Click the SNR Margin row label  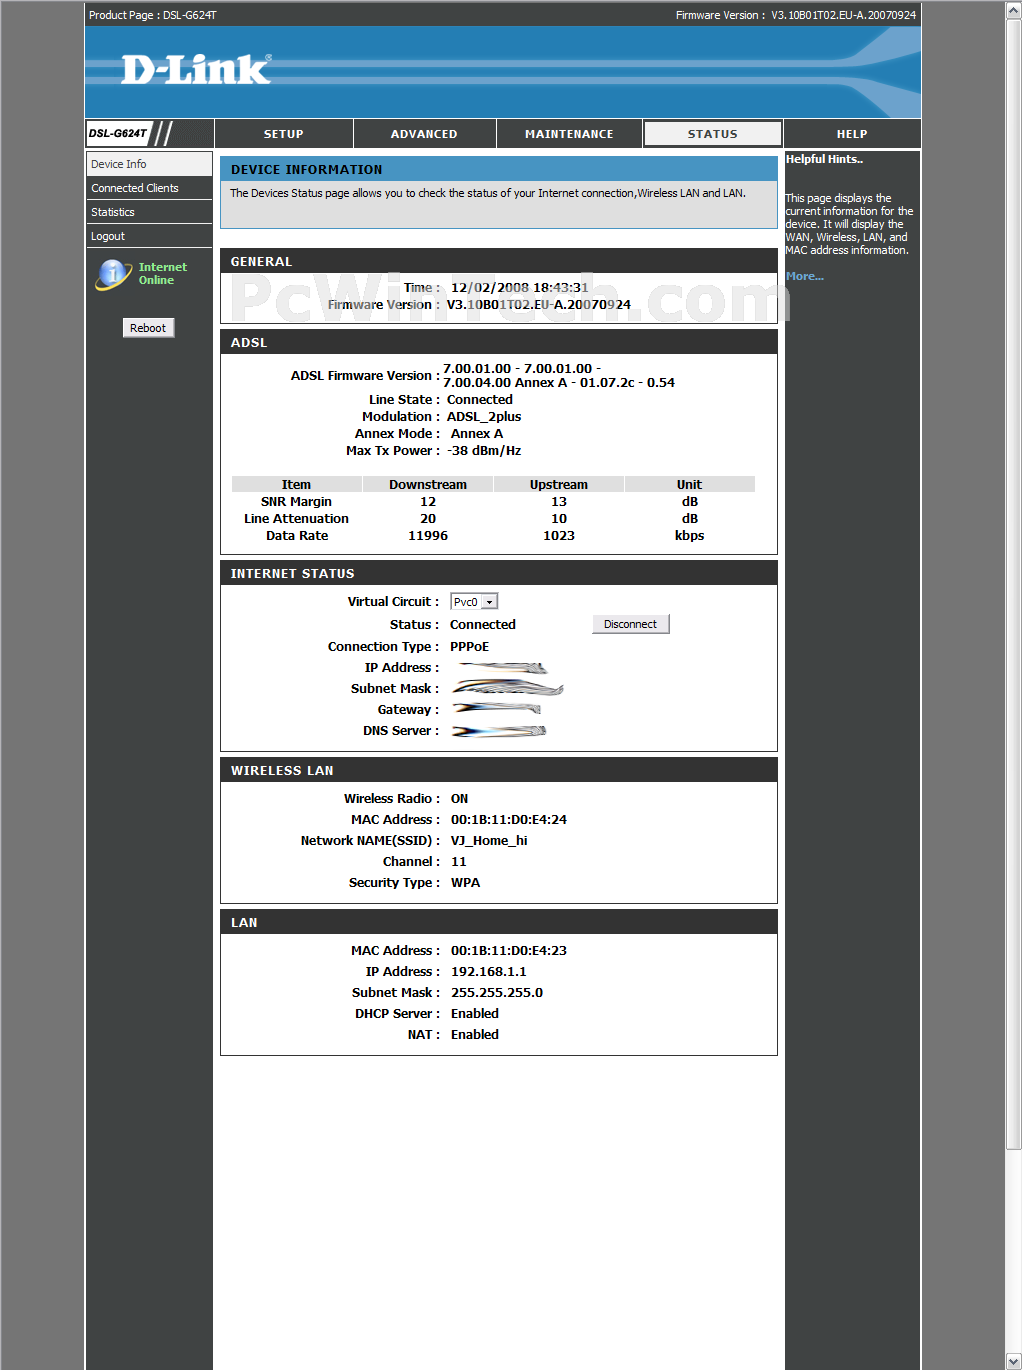[296, 502]
